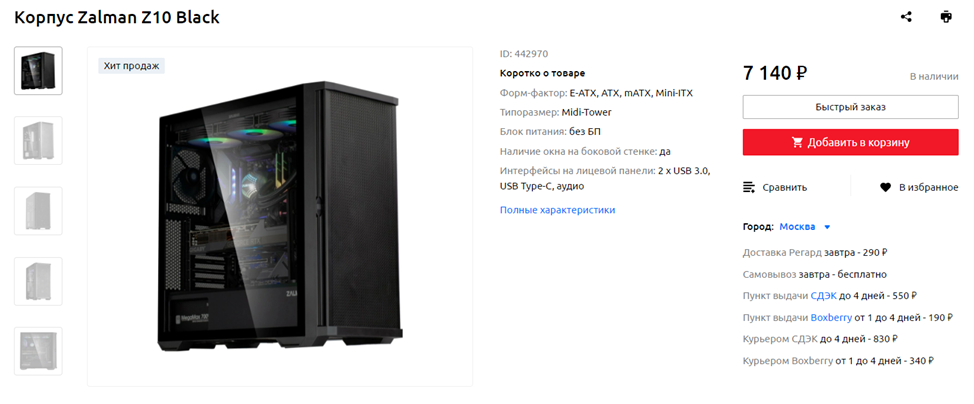Select the fifth case thumbnail

pyautogui.click(x=39, y=351)
